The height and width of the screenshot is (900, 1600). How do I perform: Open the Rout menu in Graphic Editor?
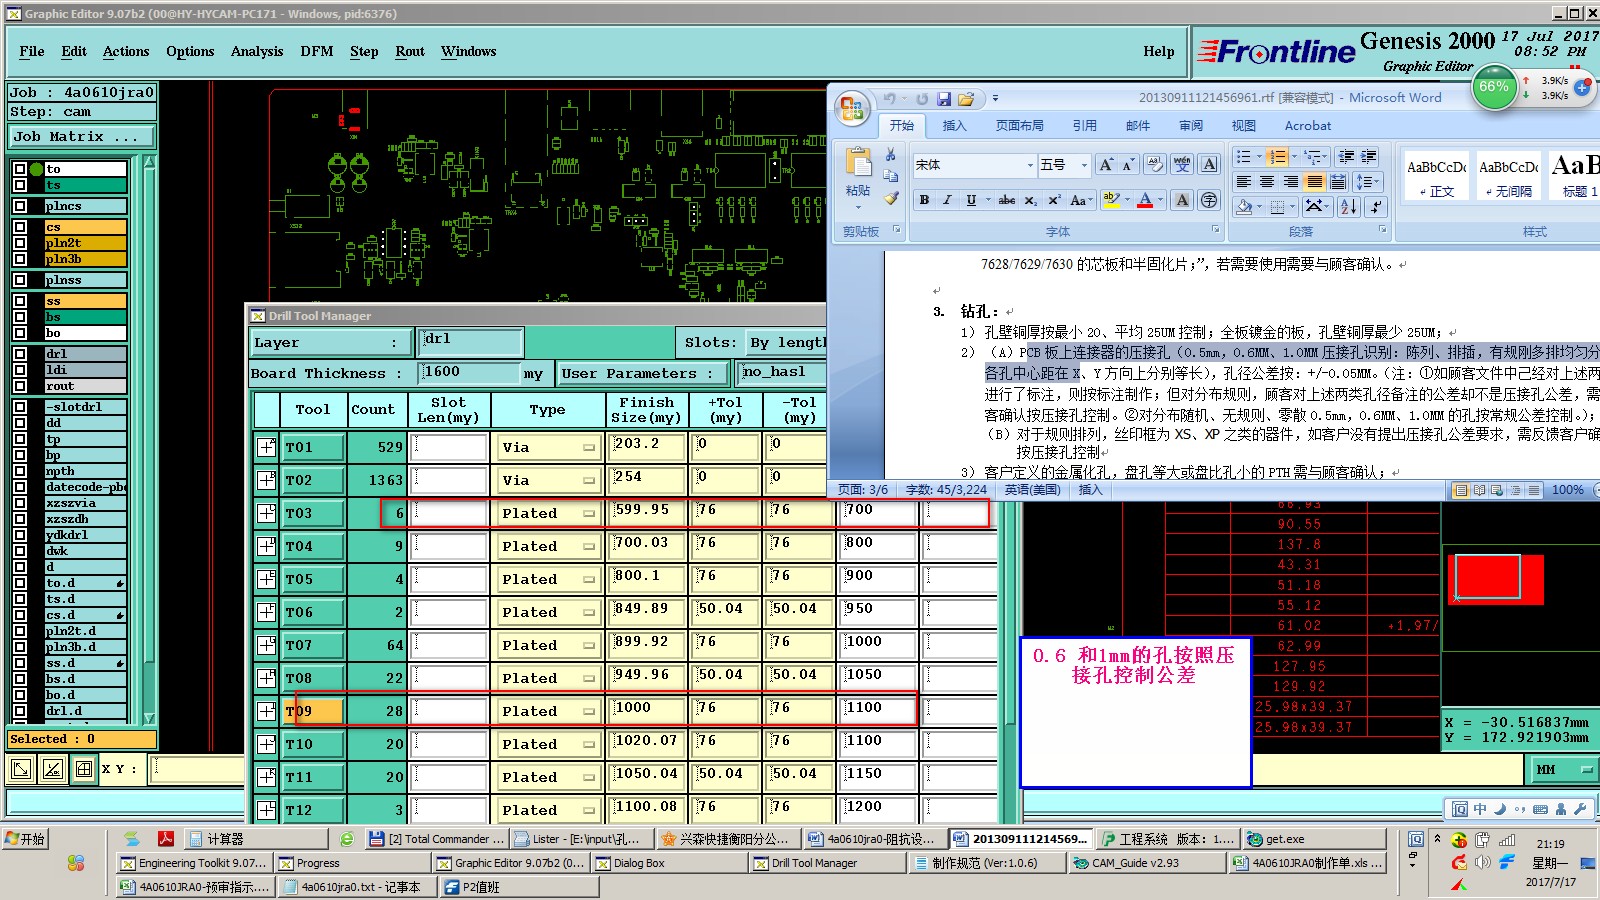point(410,52)
